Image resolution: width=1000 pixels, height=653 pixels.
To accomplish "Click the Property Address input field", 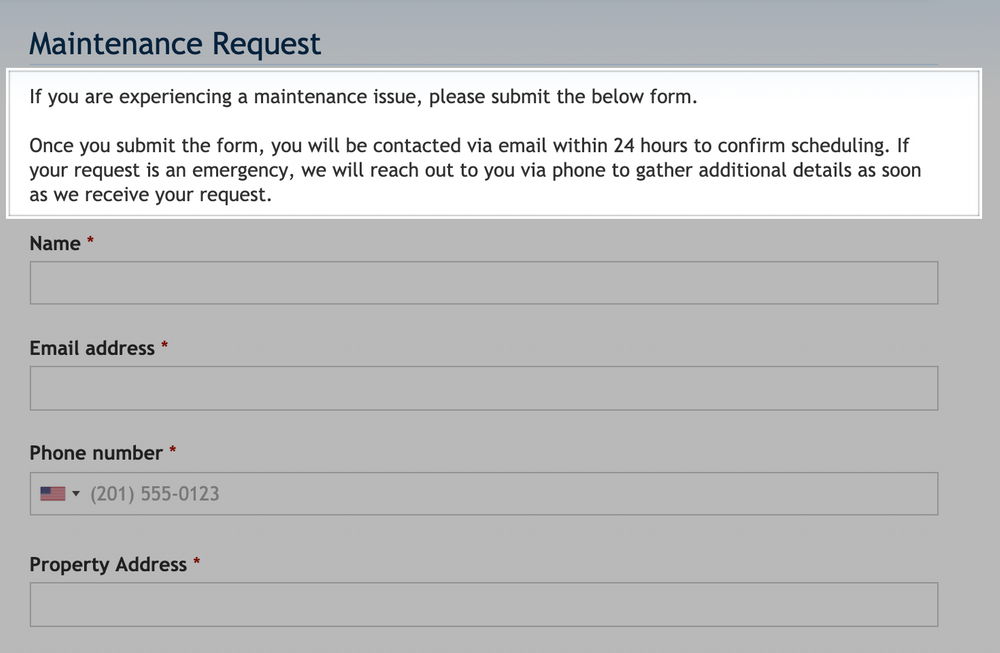I will (x=484, y=603).
